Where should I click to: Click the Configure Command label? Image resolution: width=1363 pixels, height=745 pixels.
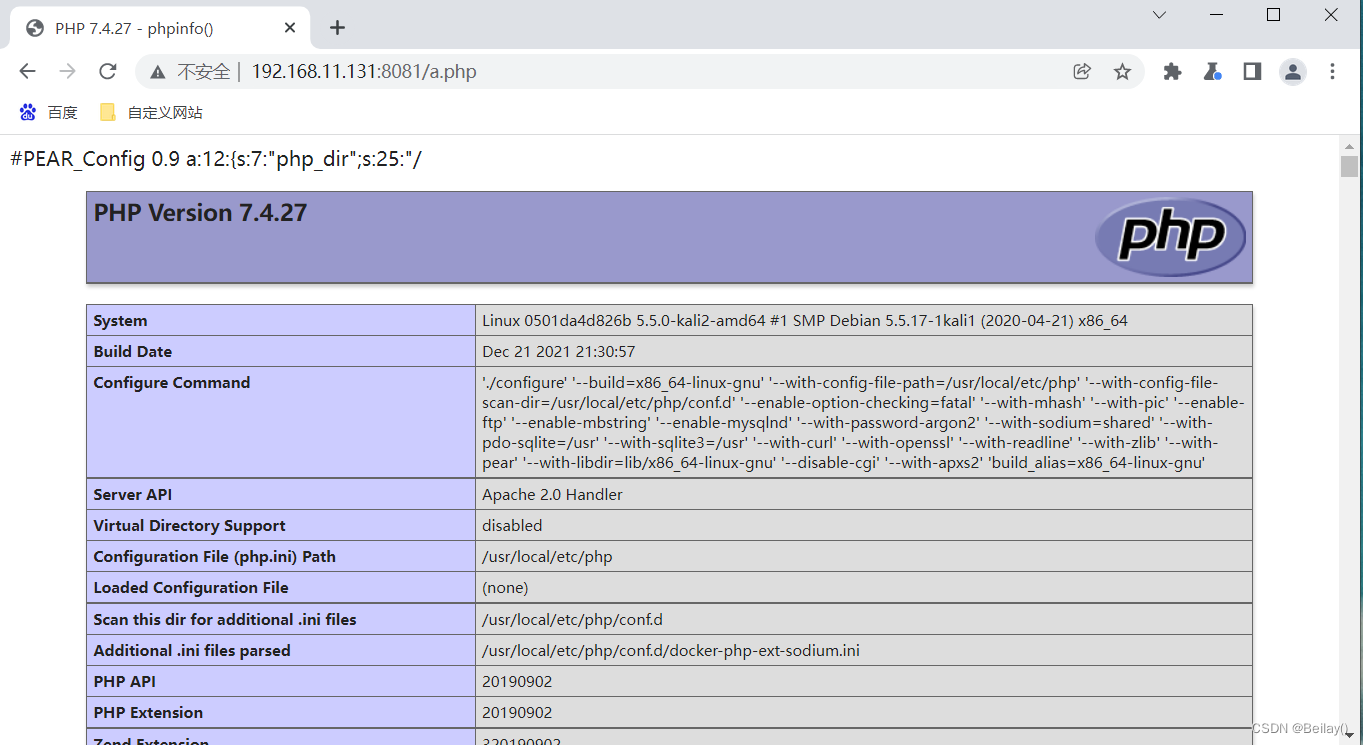(172, 383)
